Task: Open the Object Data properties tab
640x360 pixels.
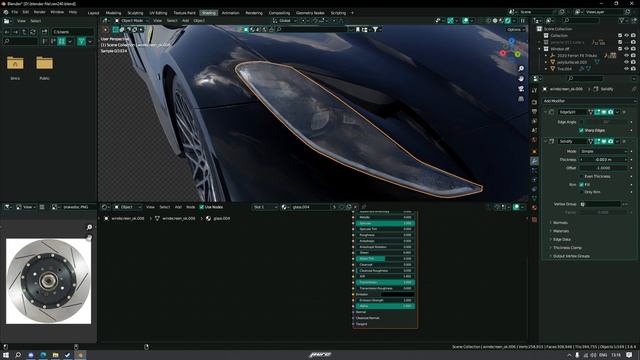Action: (x=534, y=198)
